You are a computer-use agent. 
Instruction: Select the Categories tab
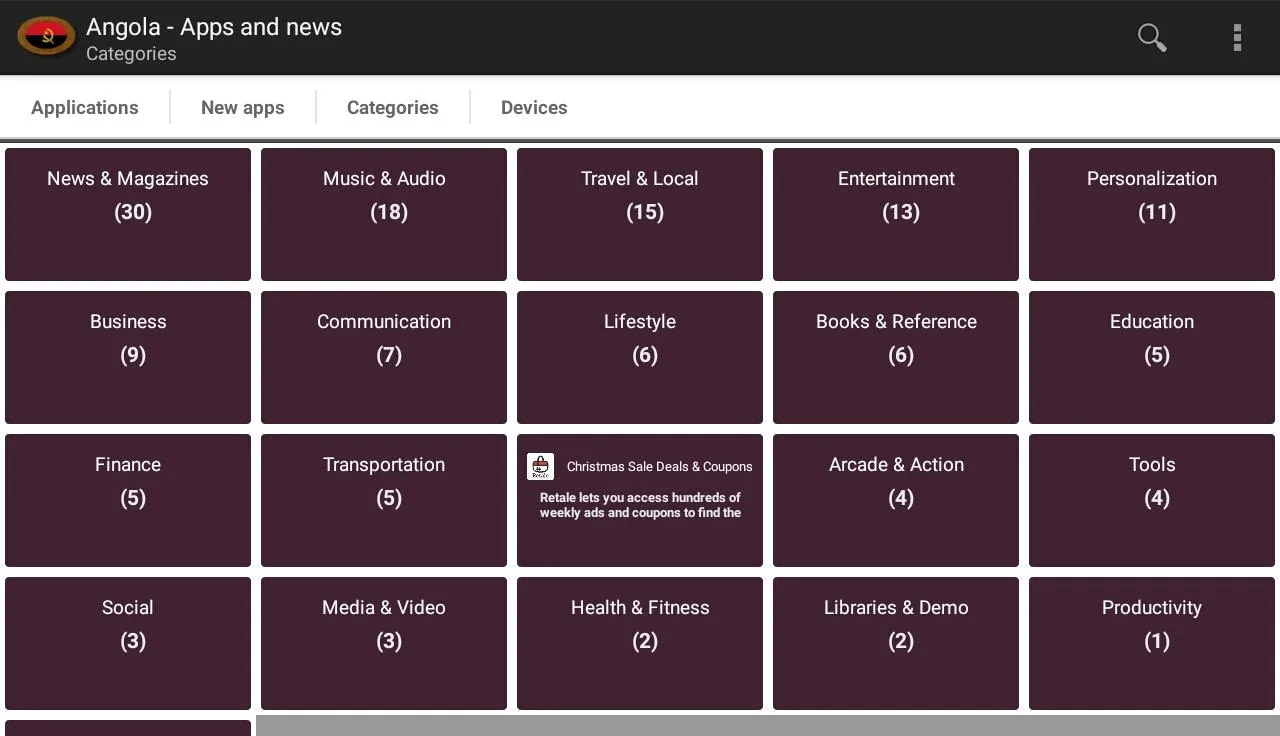(x=393, y=107)
